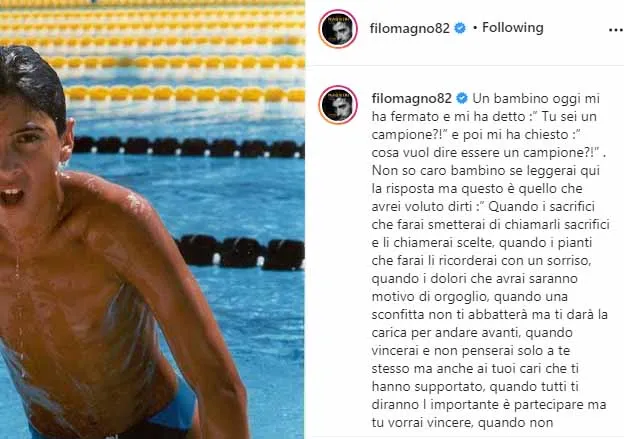Open the more options ellipsis menu
The height and width of the screenshot is (439, 624).
tap(616, 29)
